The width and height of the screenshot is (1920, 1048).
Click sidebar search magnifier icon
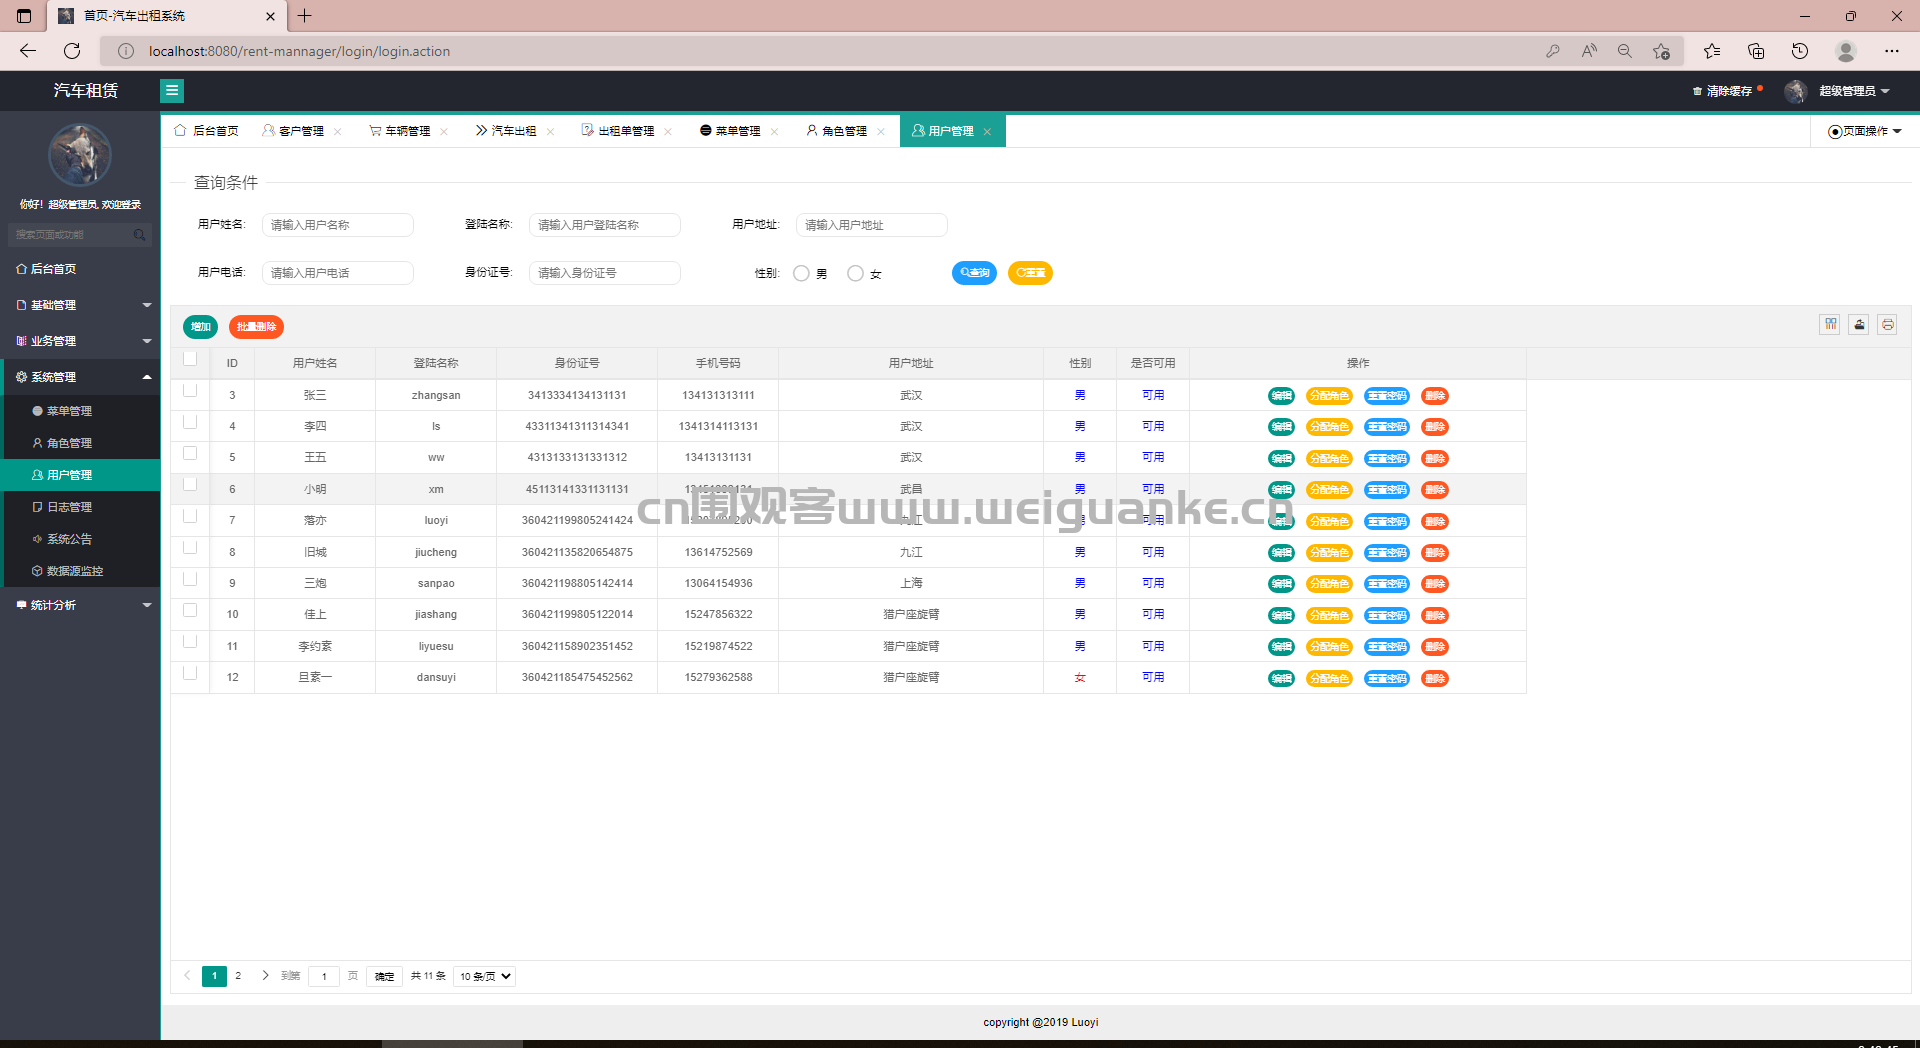[140, 235]
